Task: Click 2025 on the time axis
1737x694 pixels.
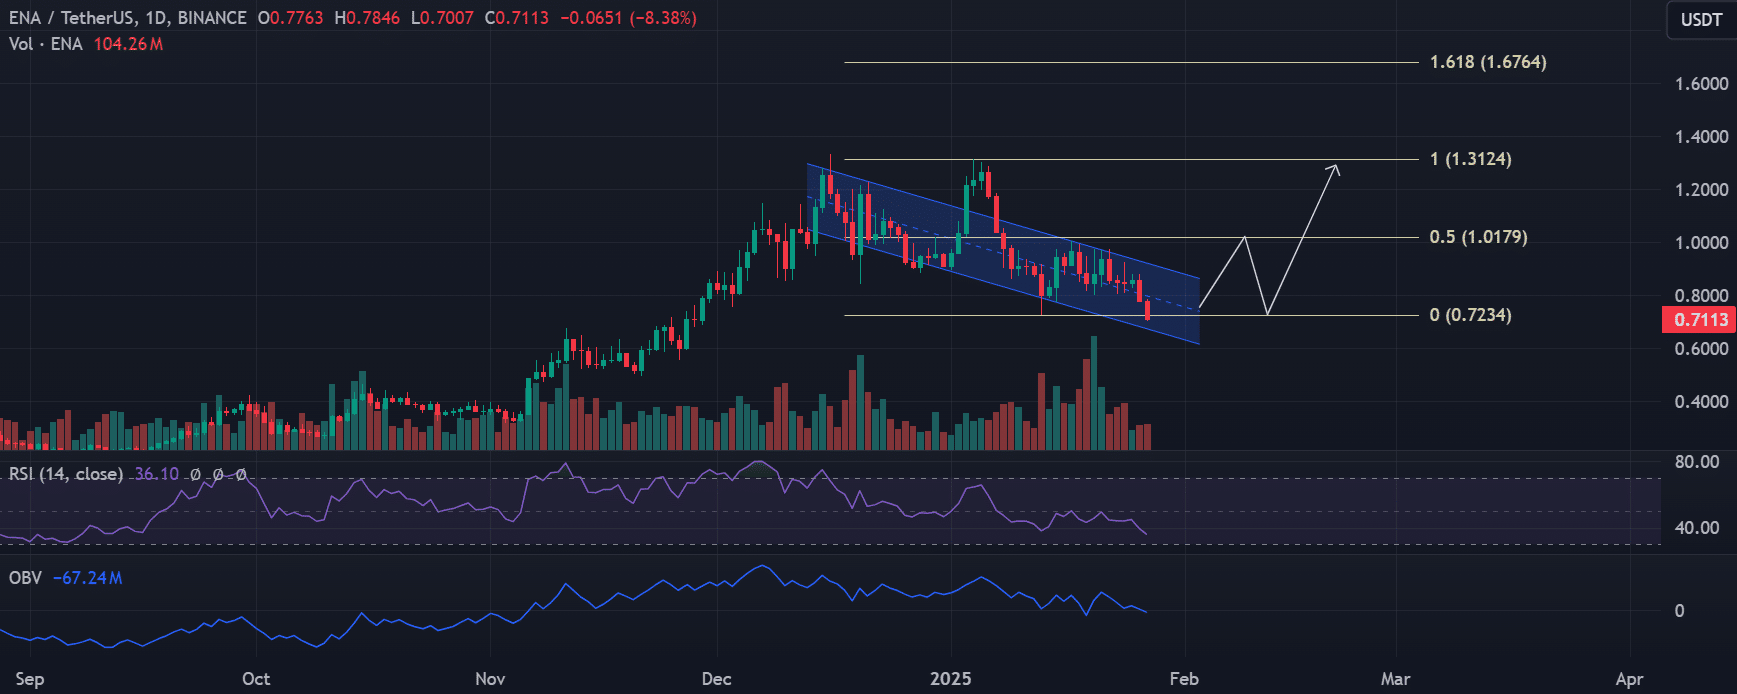Action: (950, 679)
